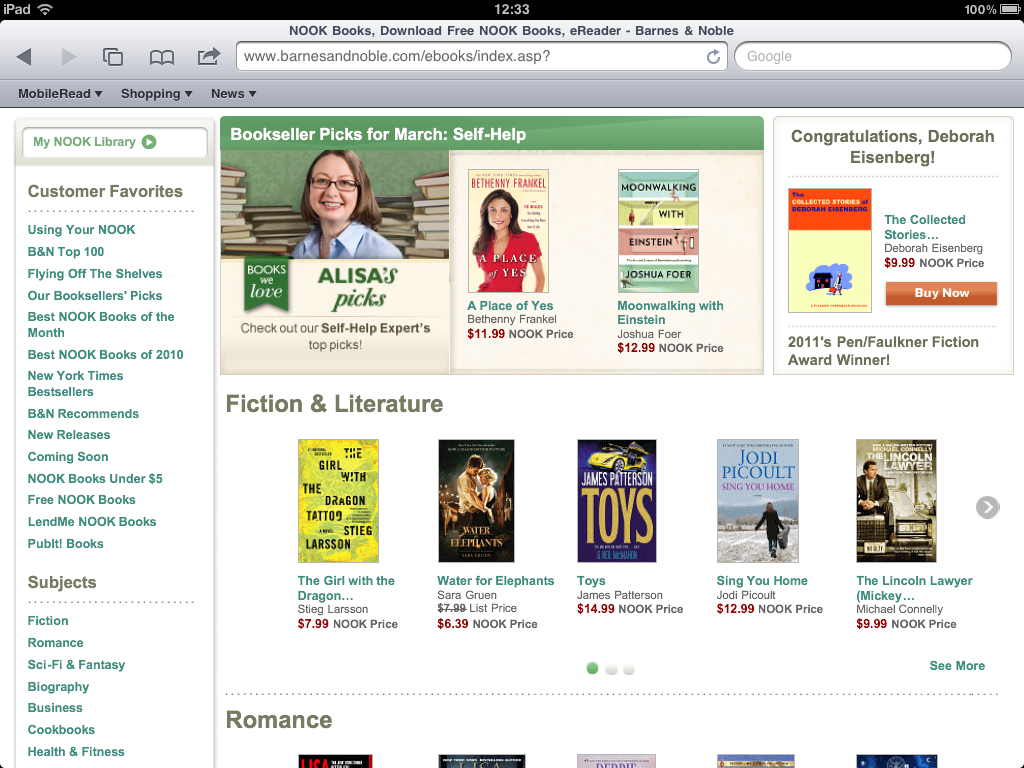Click Water for Elephants book cover
This screenshot has width=1024, height=768.
[x=476, y=501]
